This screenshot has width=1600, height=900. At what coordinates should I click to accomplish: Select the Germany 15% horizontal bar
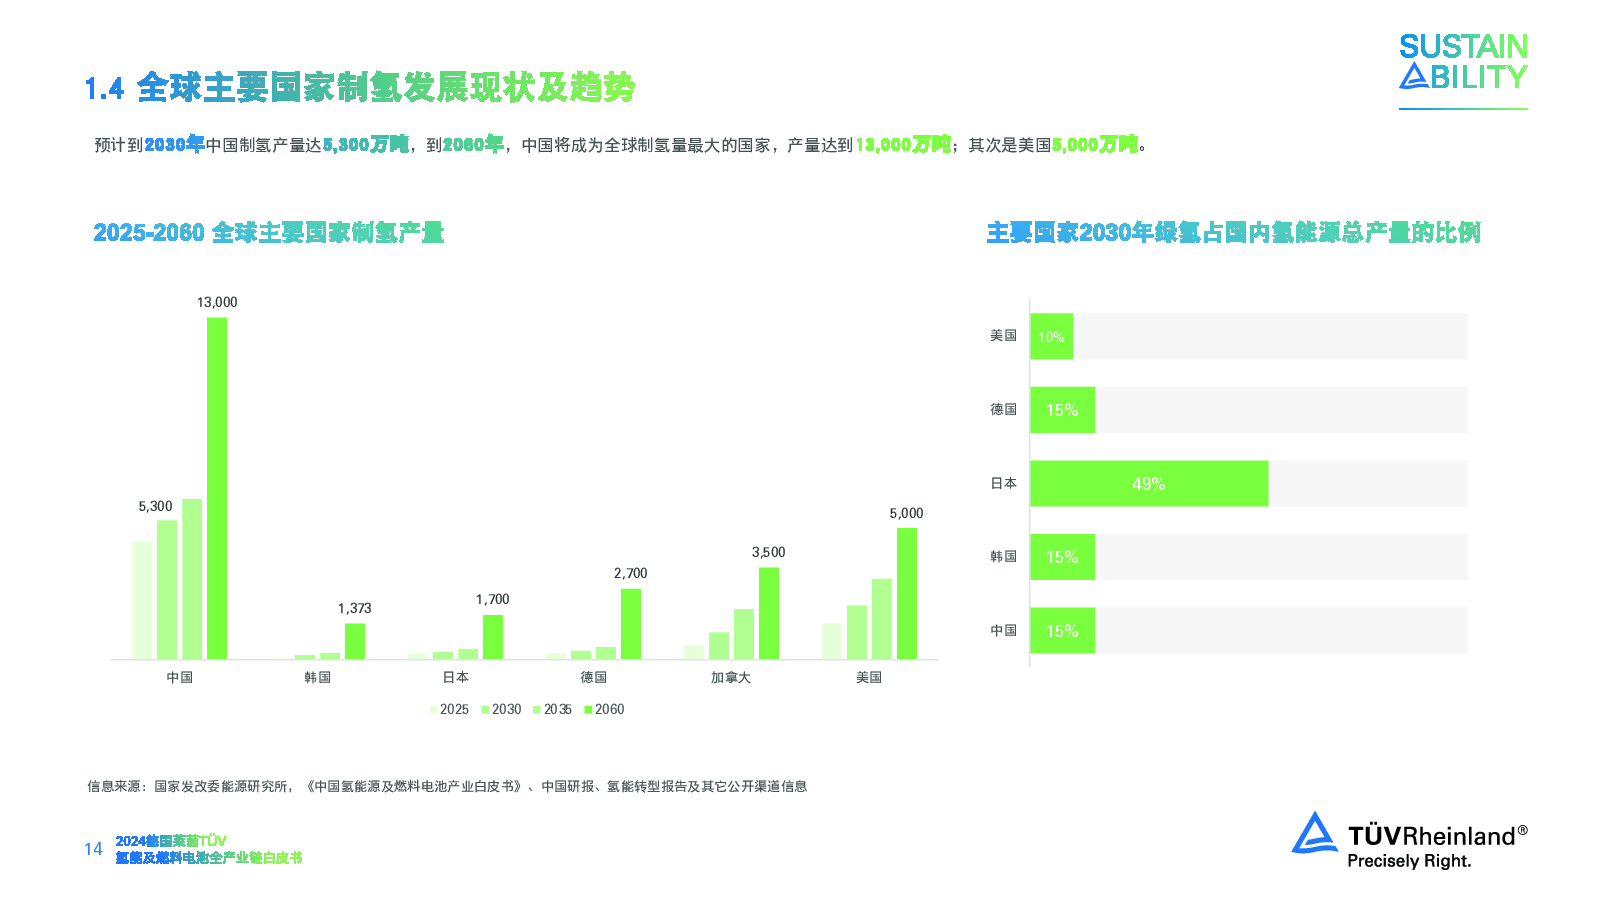pyautogui.click(x=1062, y=410)
